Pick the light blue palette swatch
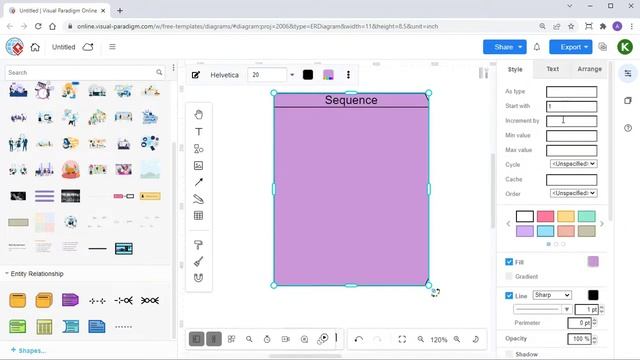The image size is (640, 360). click(x=545, y=231)
